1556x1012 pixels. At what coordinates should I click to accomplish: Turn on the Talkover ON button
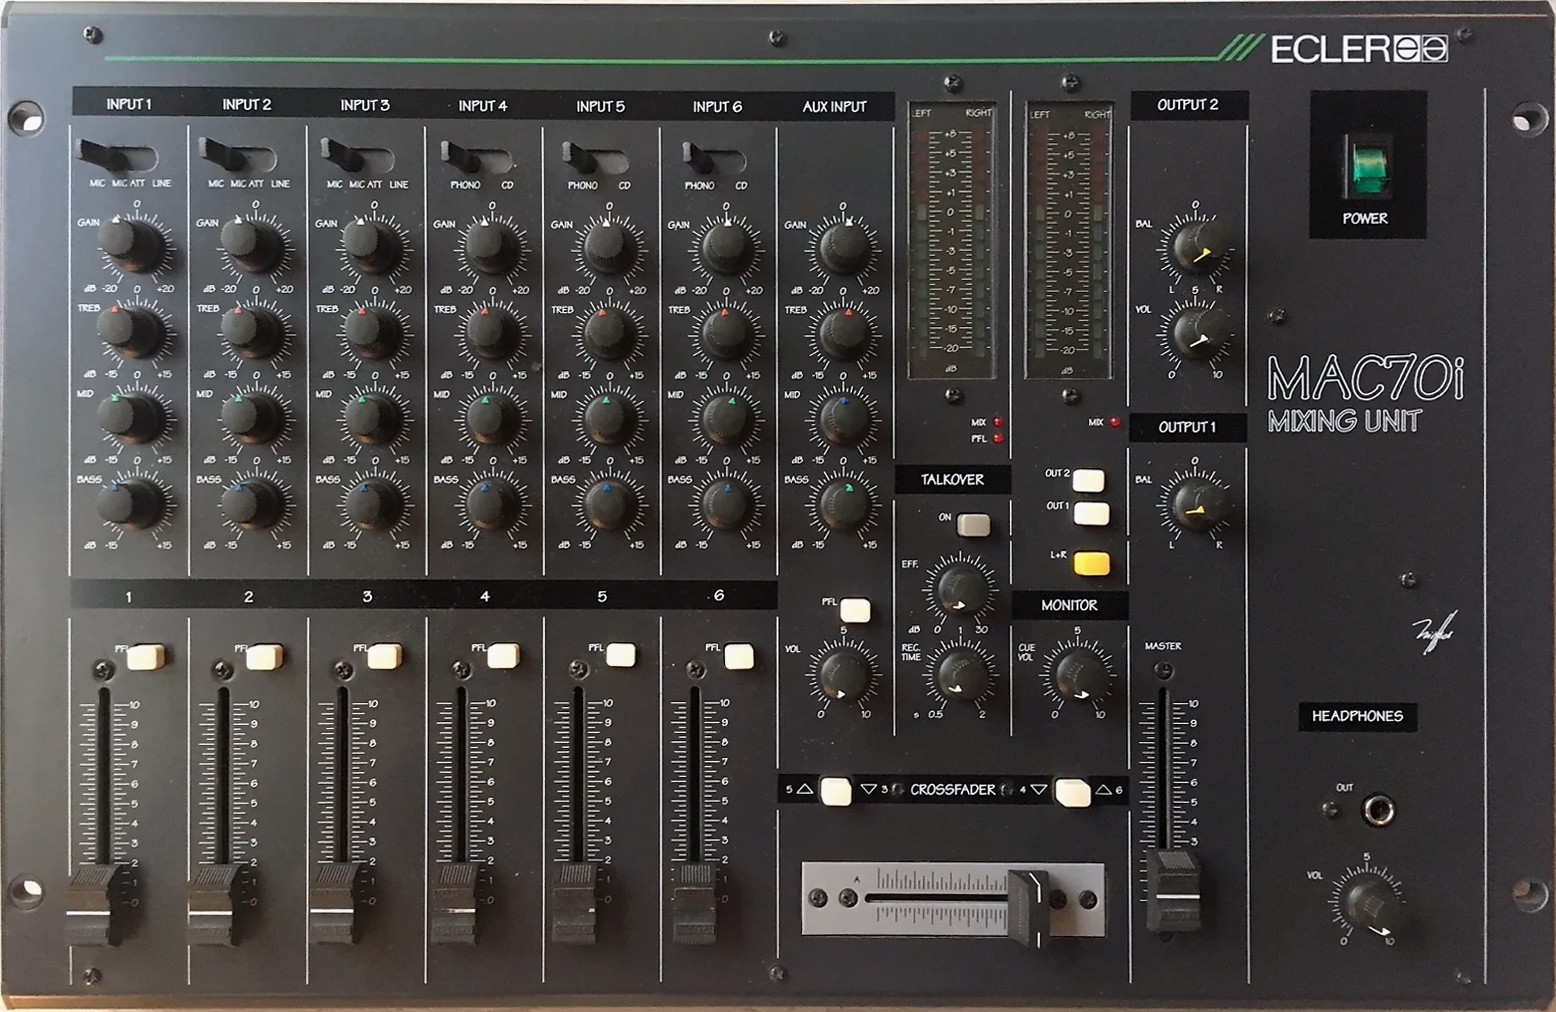973,524
